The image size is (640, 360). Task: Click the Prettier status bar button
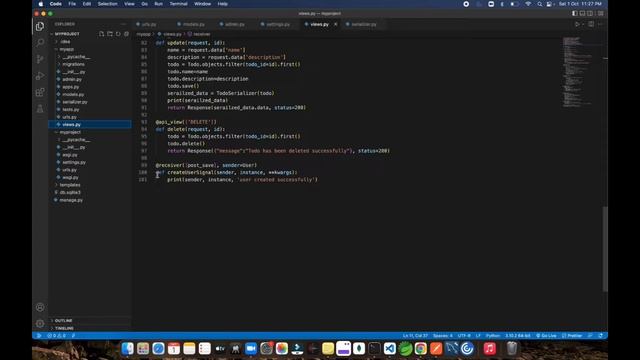pyautogui.click(x=572, y=336)
